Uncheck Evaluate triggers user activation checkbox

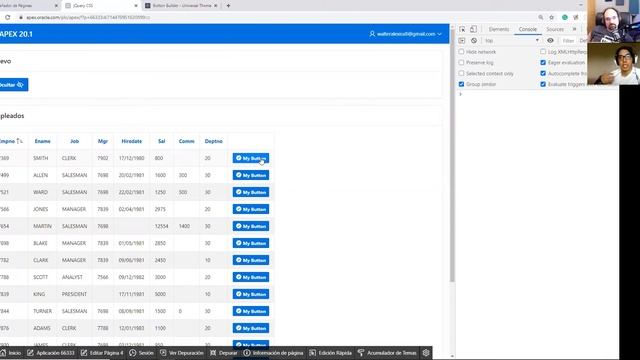click(543, 84)
